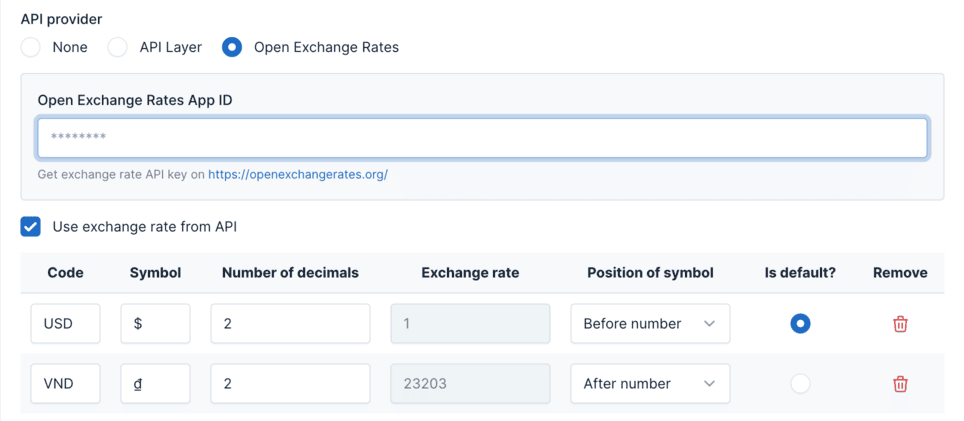Click the Number of decimals header
The width and height of the screenshot is (964, 421).
(290, 273)
